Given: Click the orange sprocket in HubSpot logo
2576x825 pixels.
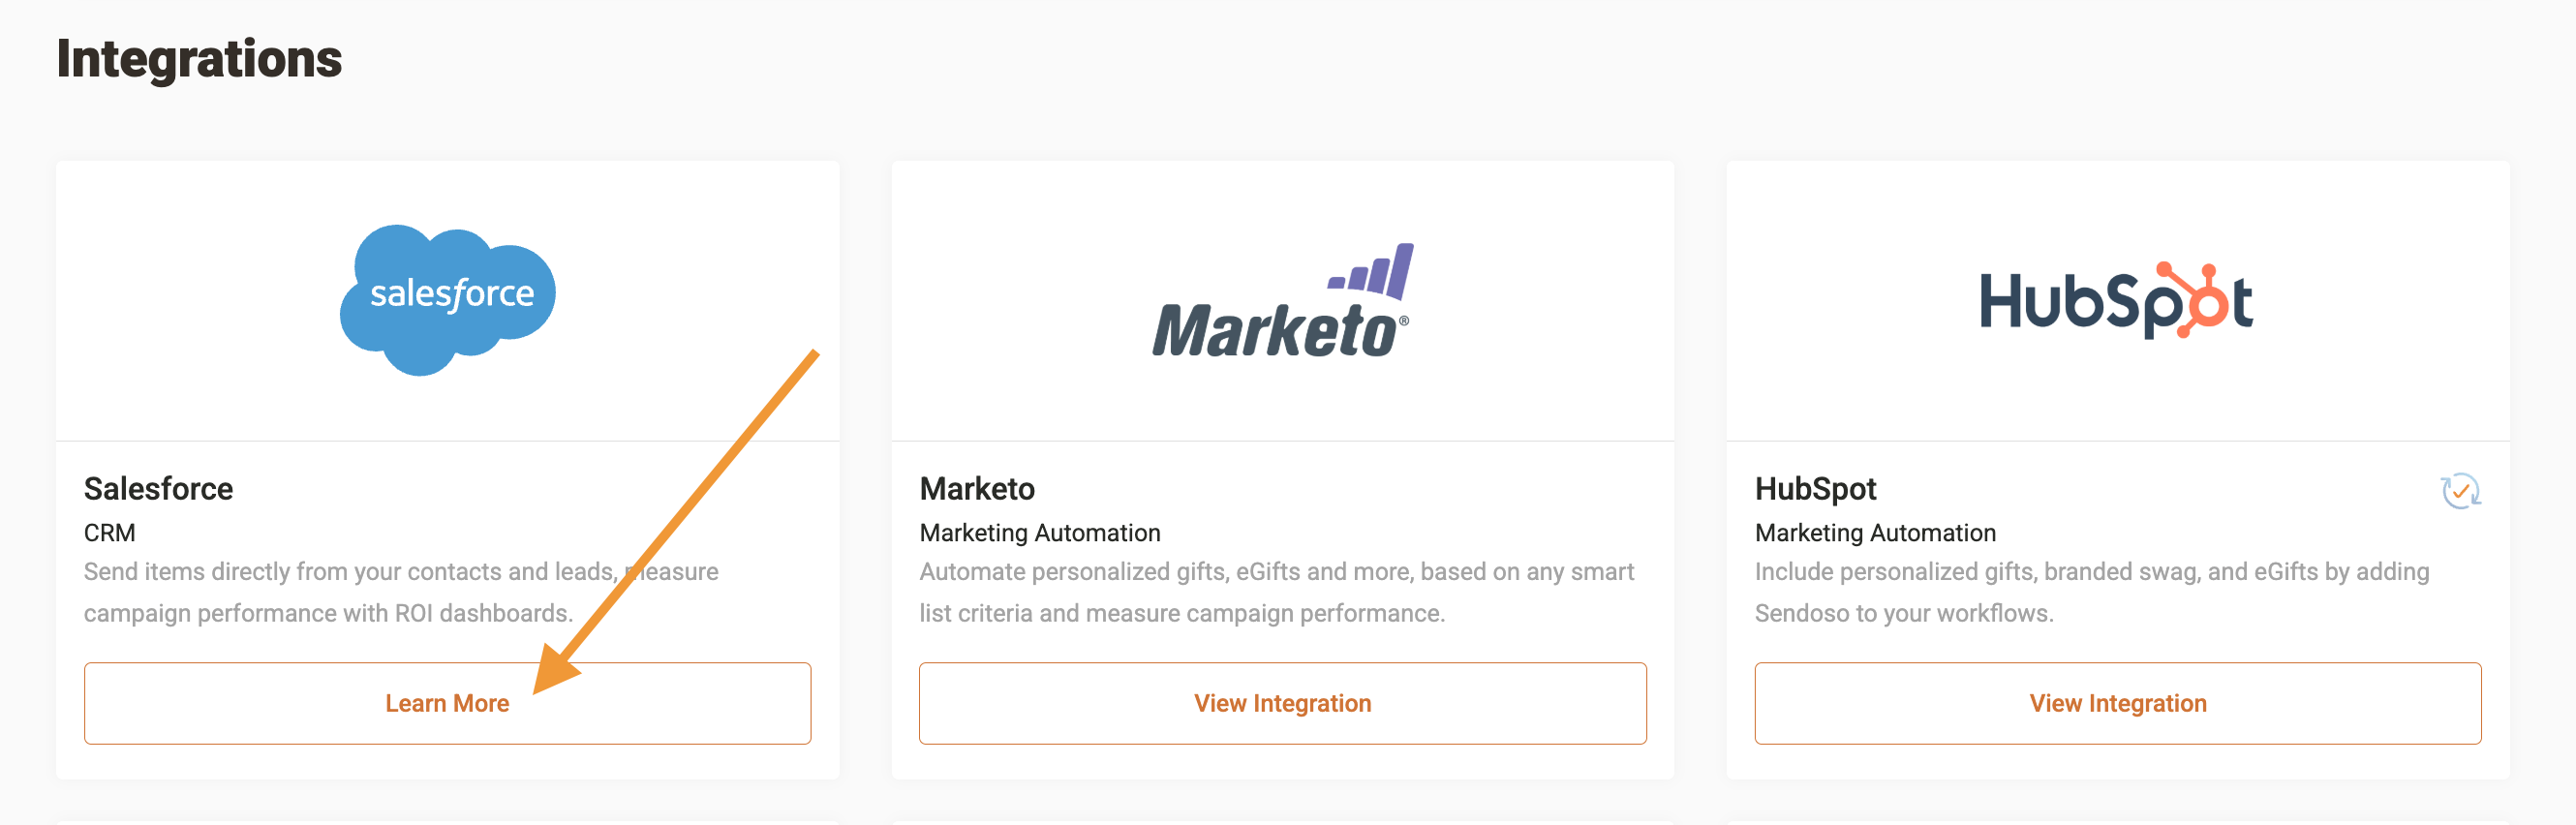Looking at the screenshot, I should (x=2195, y=298).
